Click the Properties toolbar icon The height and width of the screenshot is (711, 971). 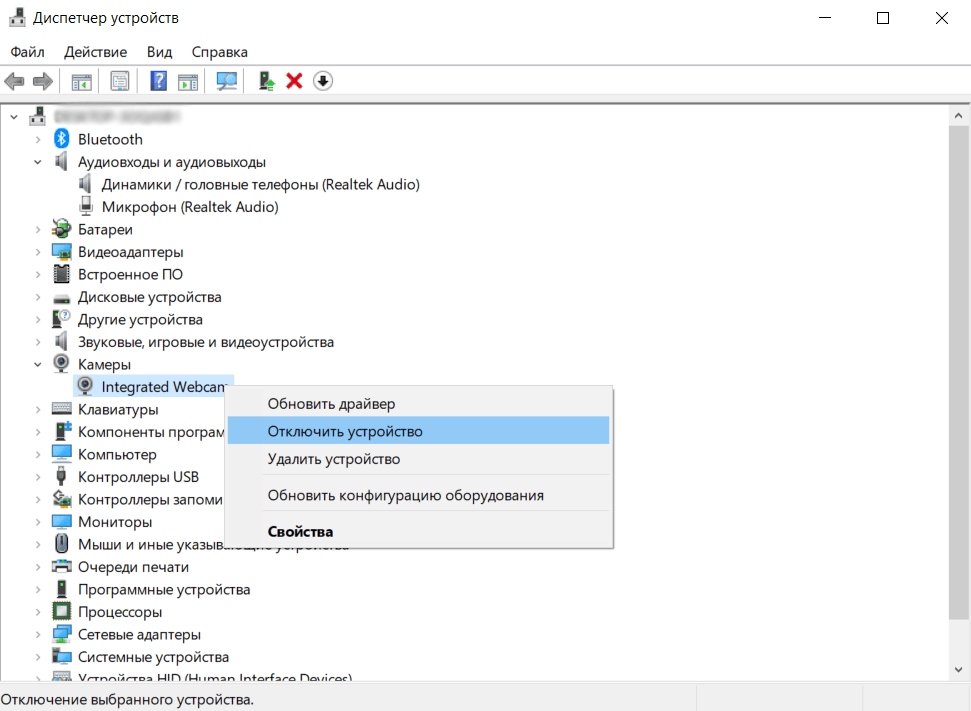tap(119, 80)
